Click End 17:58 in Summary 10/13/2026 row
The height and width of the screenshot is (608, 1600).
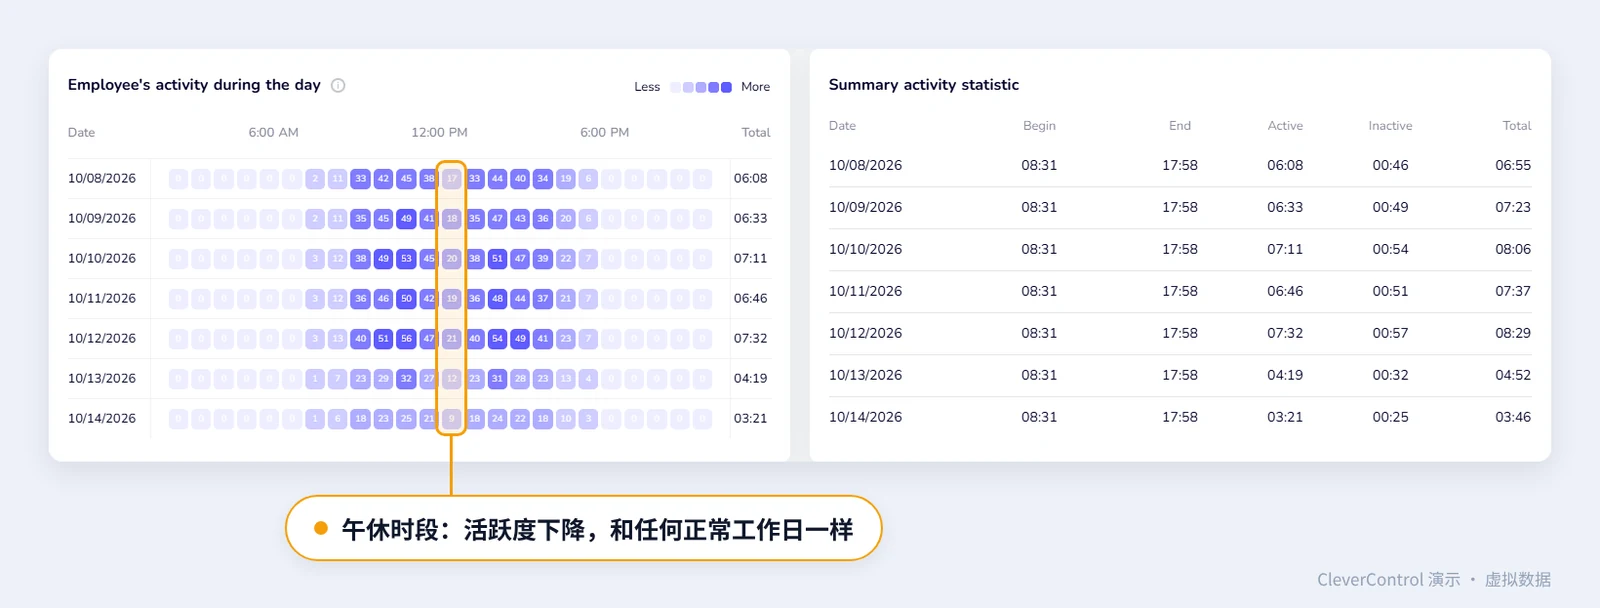[x=1180, y=376]
